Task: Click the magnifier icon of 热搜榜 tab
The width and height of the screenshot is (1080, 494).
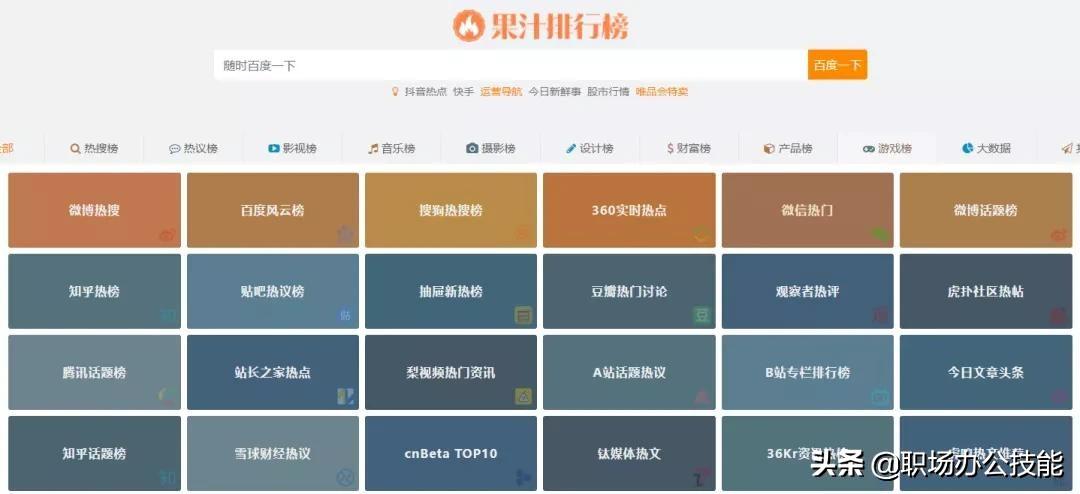Action: coord(75,148)
